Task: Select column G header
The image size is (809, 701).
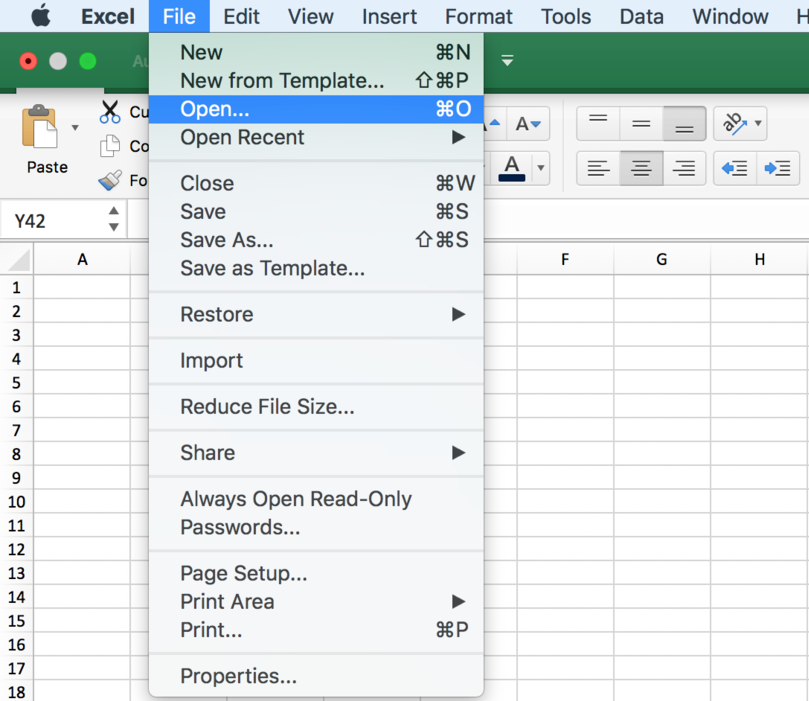Action: coord(662,259)
